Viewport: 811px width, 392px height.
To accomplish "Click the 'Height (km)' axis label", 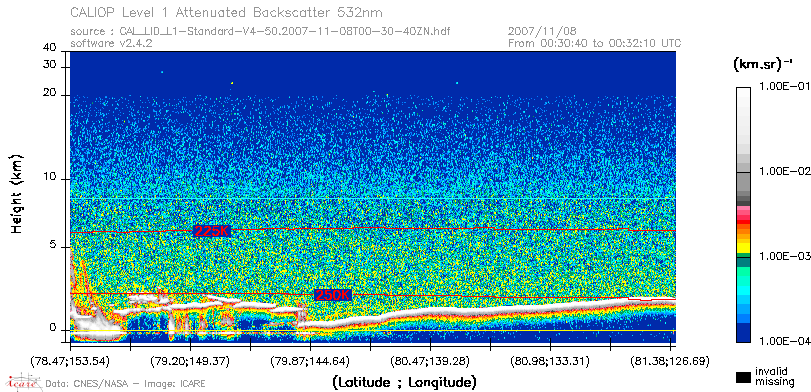I will point(17,194).
